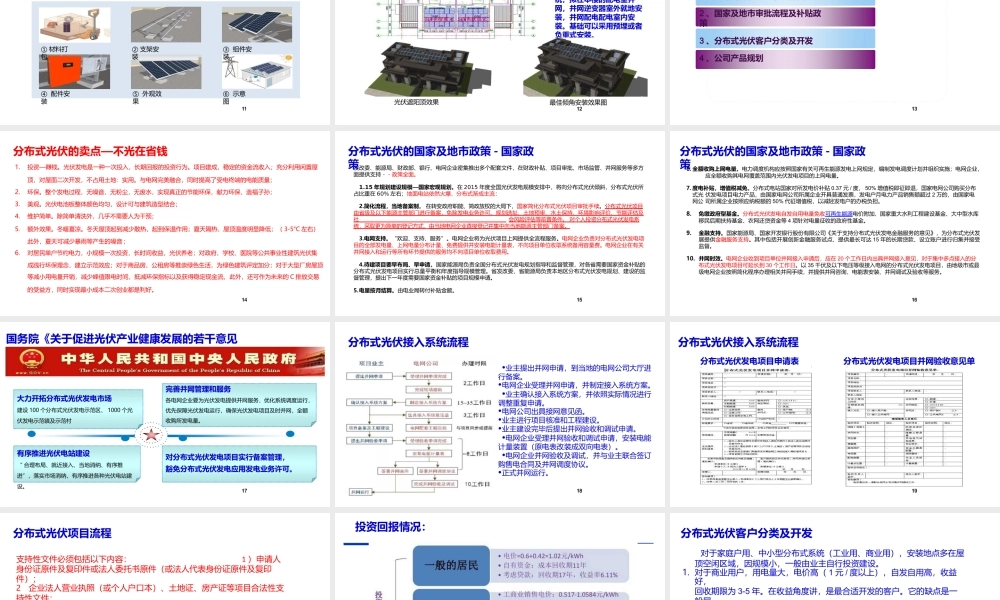Click agenda item 4、公司产品规划
Screen dimensions: 1000x600
(785, 59)
